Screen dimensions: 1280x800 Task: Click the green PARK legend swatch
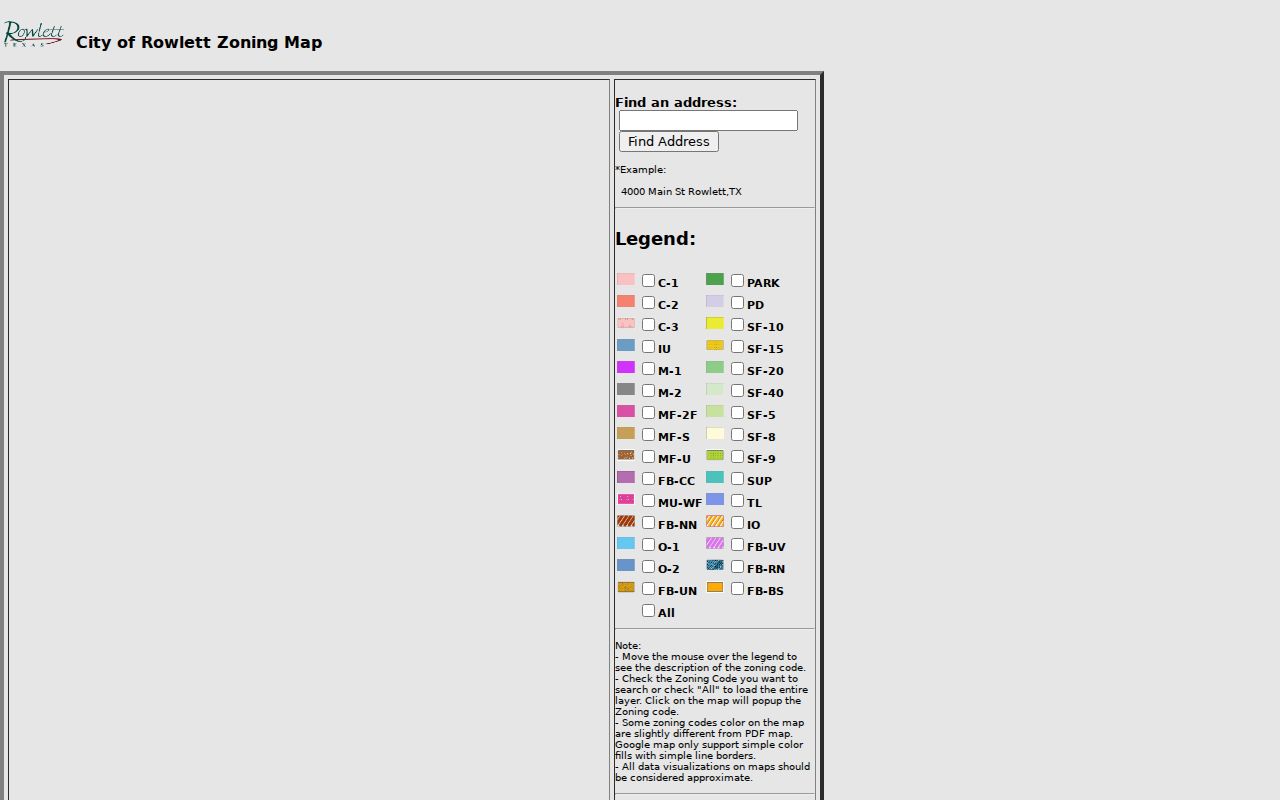[x=715, y=279]
